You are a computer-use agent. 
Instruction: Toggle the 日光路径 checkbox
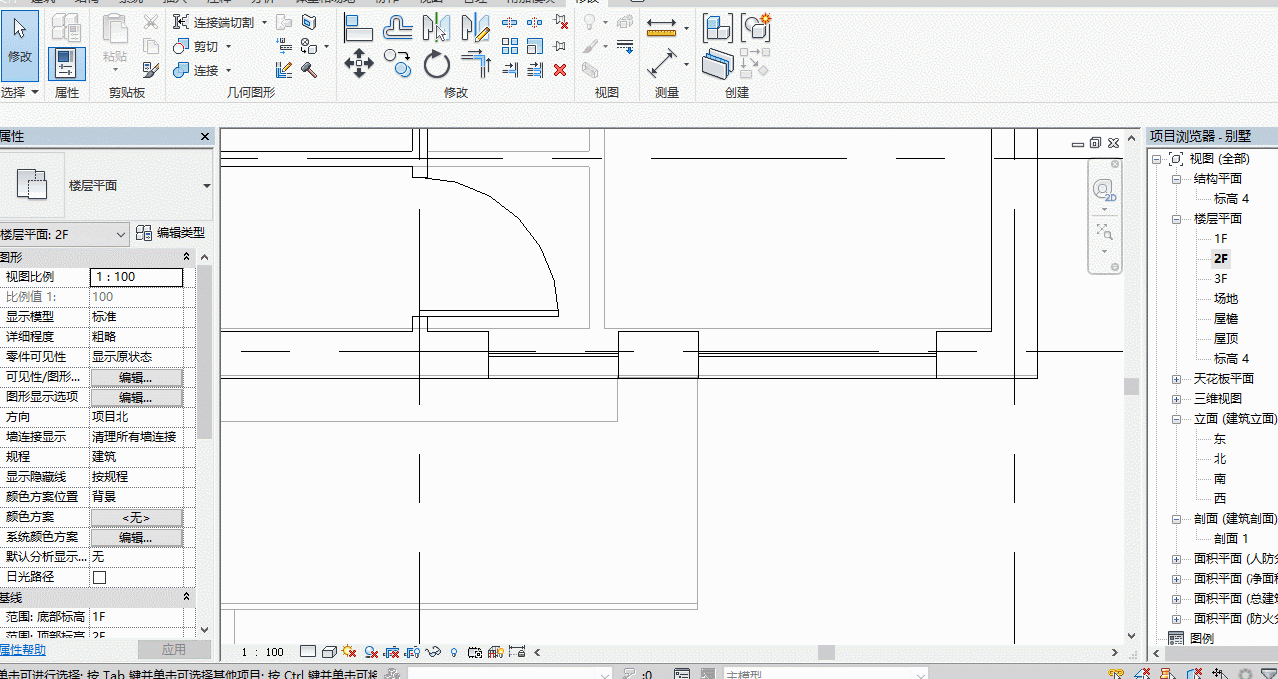(99, 577)
